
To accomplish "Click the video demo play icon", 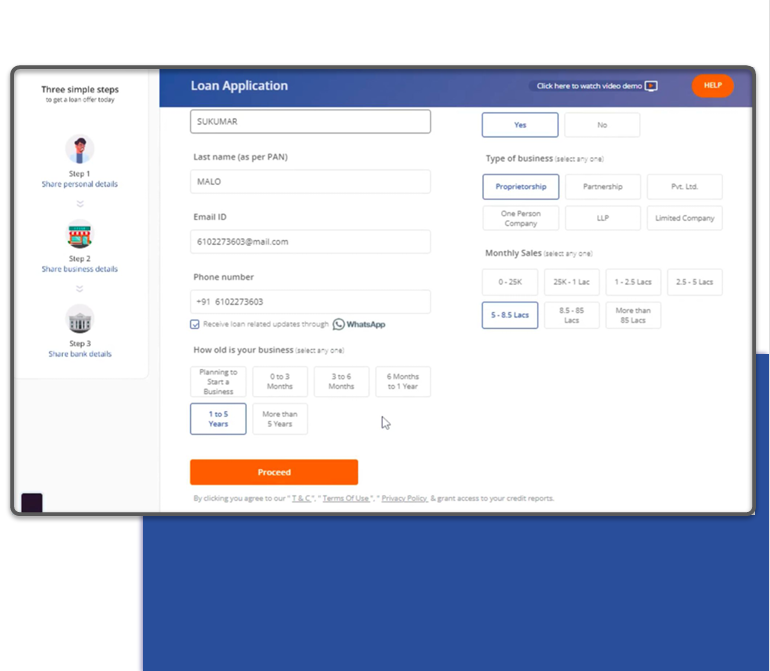I will click(651, 86).
